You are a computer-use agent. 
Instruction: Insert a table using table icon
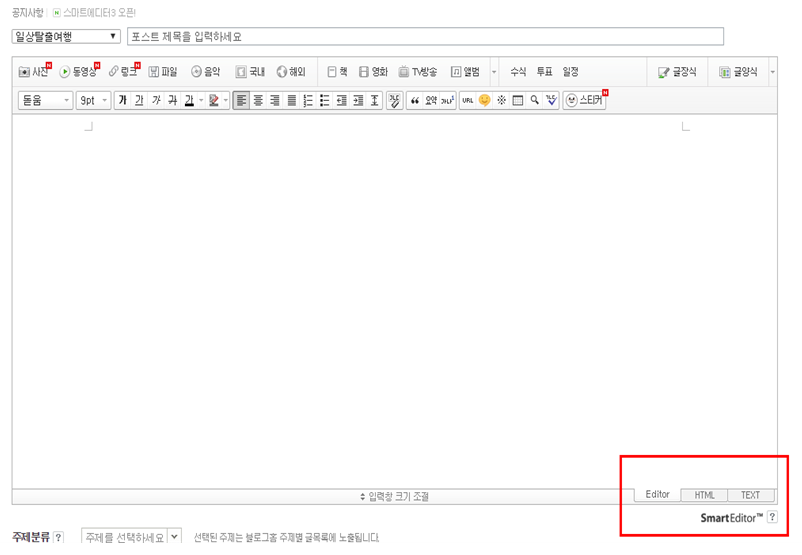click(518, 101)
